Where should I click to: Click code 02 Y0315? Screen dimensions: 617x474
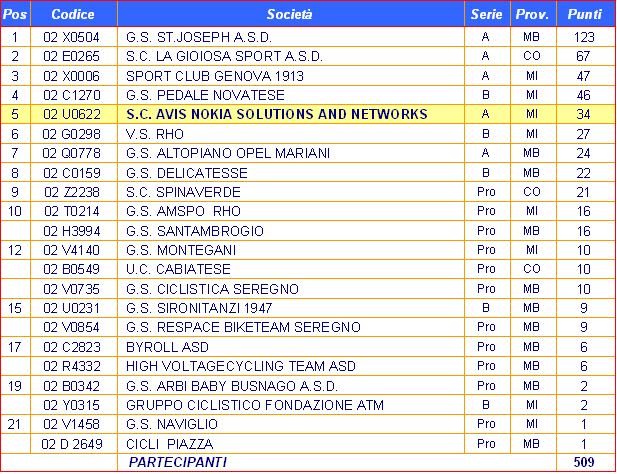pos(72,405)
